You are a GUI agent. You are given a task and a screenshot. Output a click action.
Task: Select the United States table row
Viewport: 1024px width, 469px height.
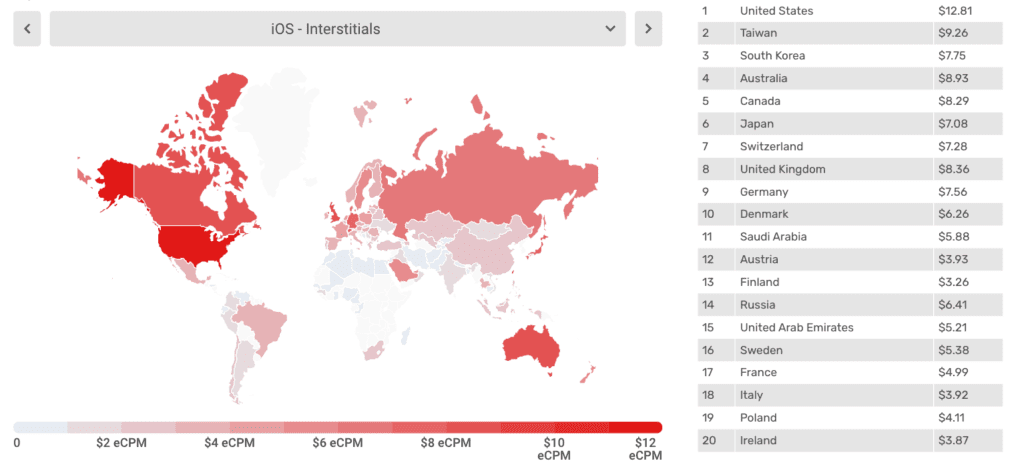click(x=849, y=11)
